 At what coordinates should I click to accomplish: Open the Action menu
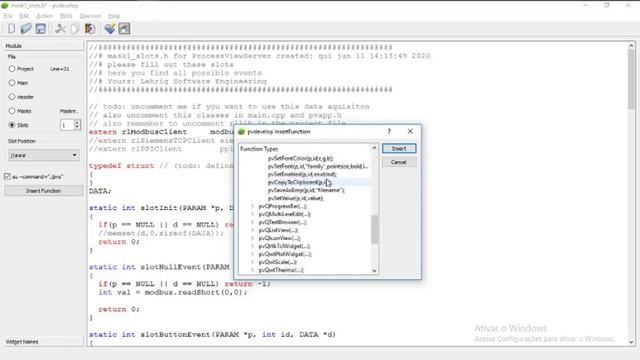[44, 16]
